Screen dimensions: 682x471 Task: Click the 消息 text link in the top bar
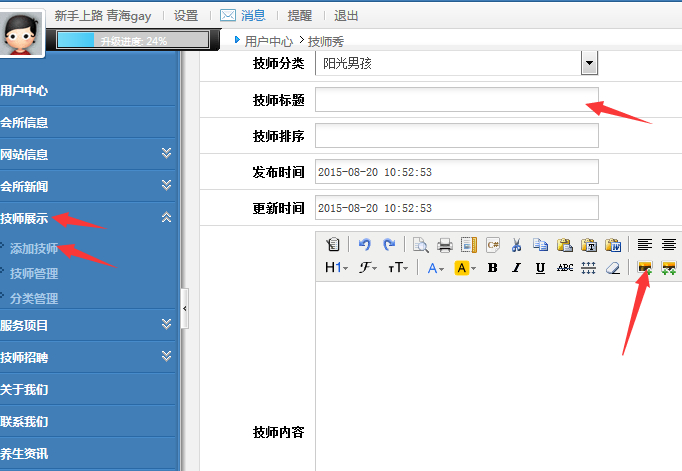point(253,16)
